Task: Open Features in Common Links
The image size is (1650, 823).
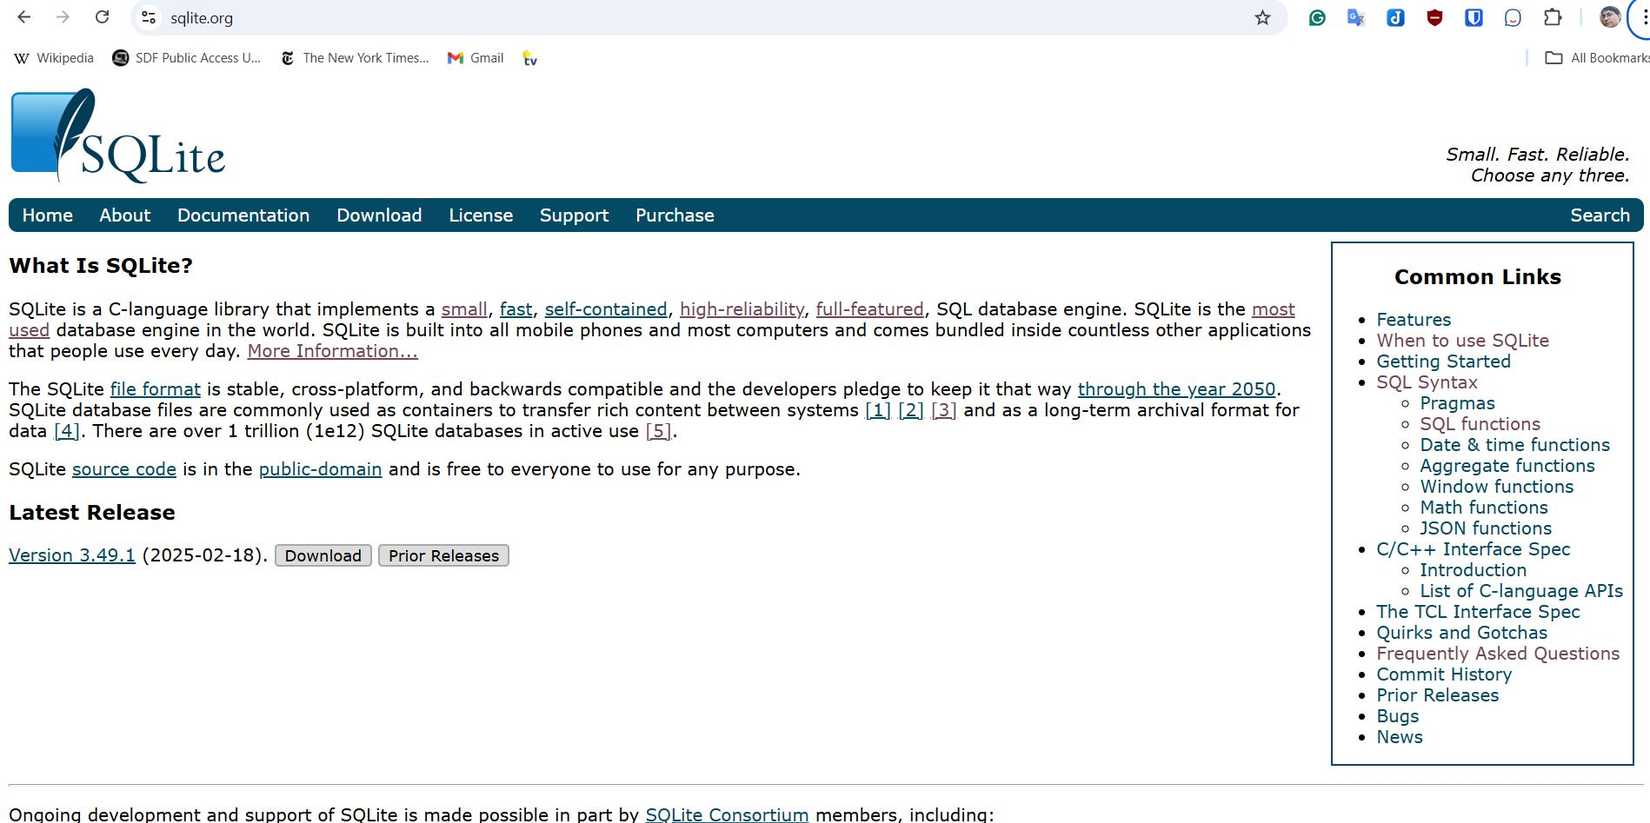Action: pos(1414,319)
